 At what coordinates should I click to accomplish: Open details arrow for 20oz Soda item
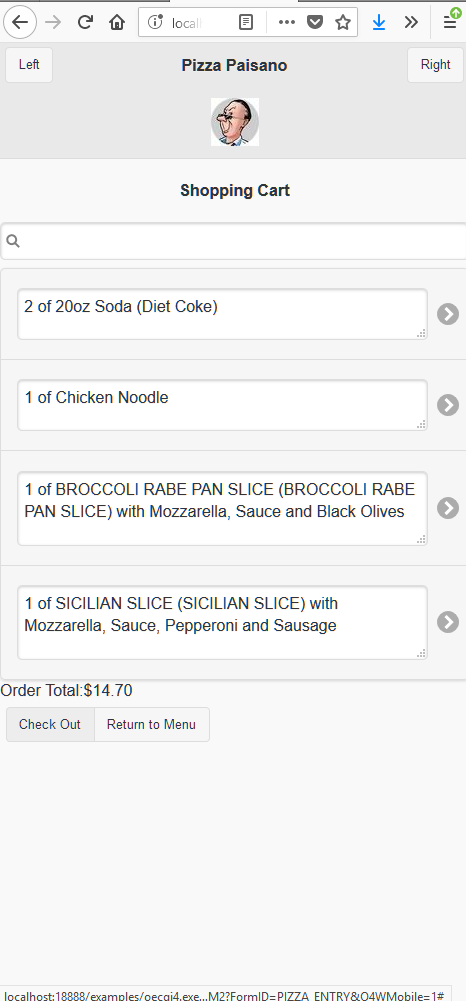(447, 313)
